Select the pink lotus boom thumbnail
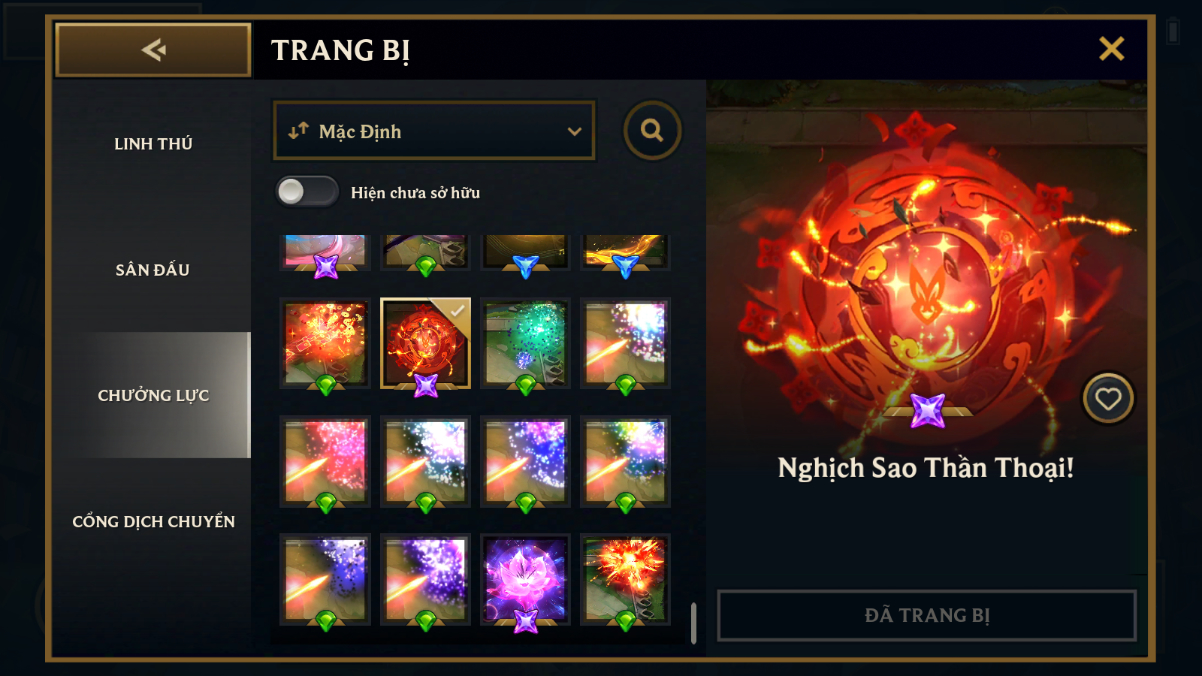Viewport: 1202px width, 676px height. [x=525, y=579]
